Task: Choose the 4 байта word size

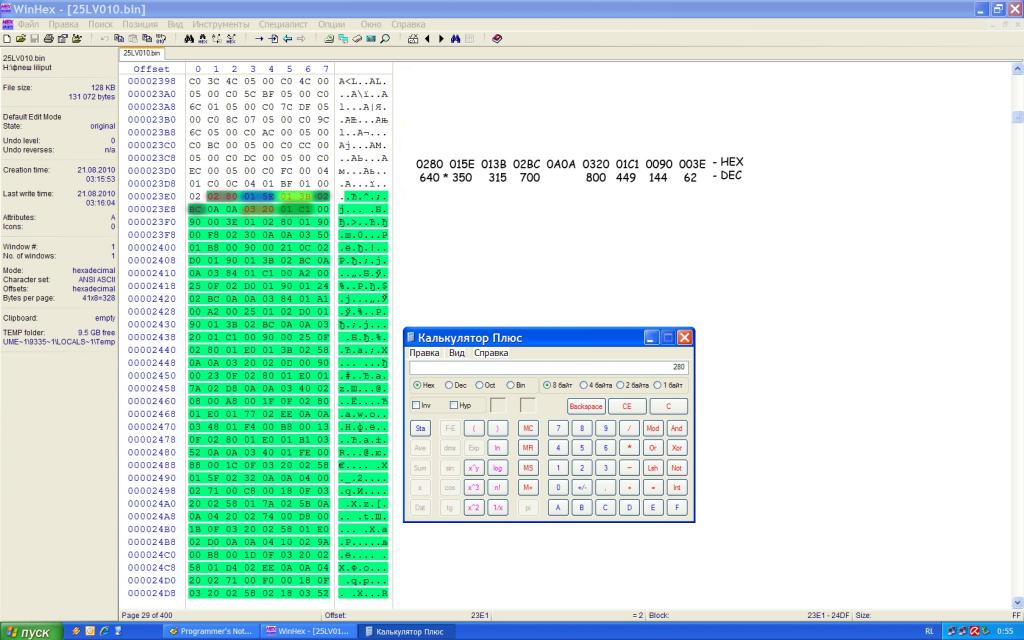Action: tap(584, 384)
